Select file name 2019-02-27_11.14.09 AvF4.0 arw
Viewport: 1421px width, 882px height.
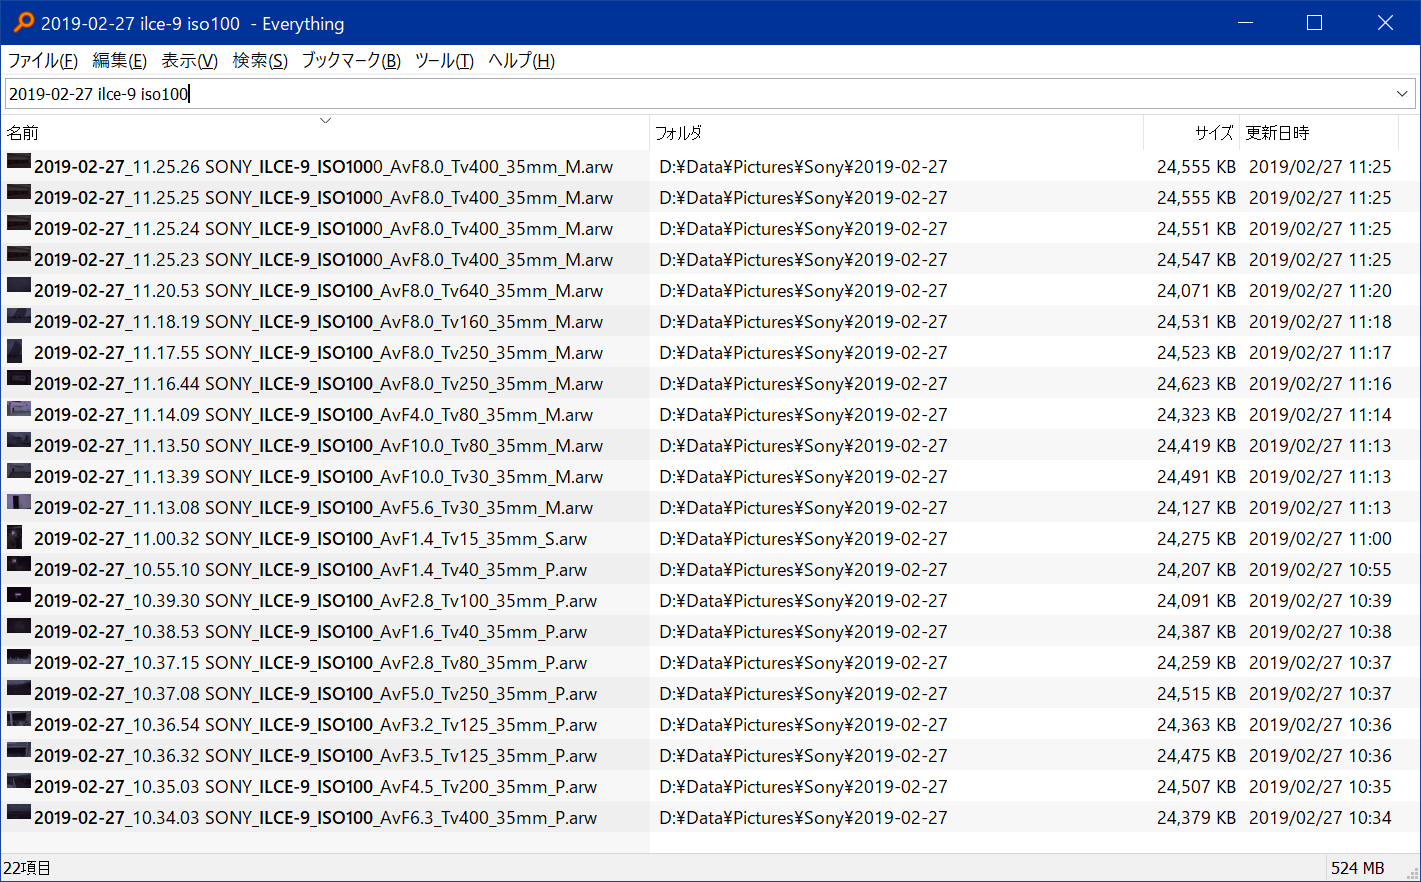click(313, 415)
